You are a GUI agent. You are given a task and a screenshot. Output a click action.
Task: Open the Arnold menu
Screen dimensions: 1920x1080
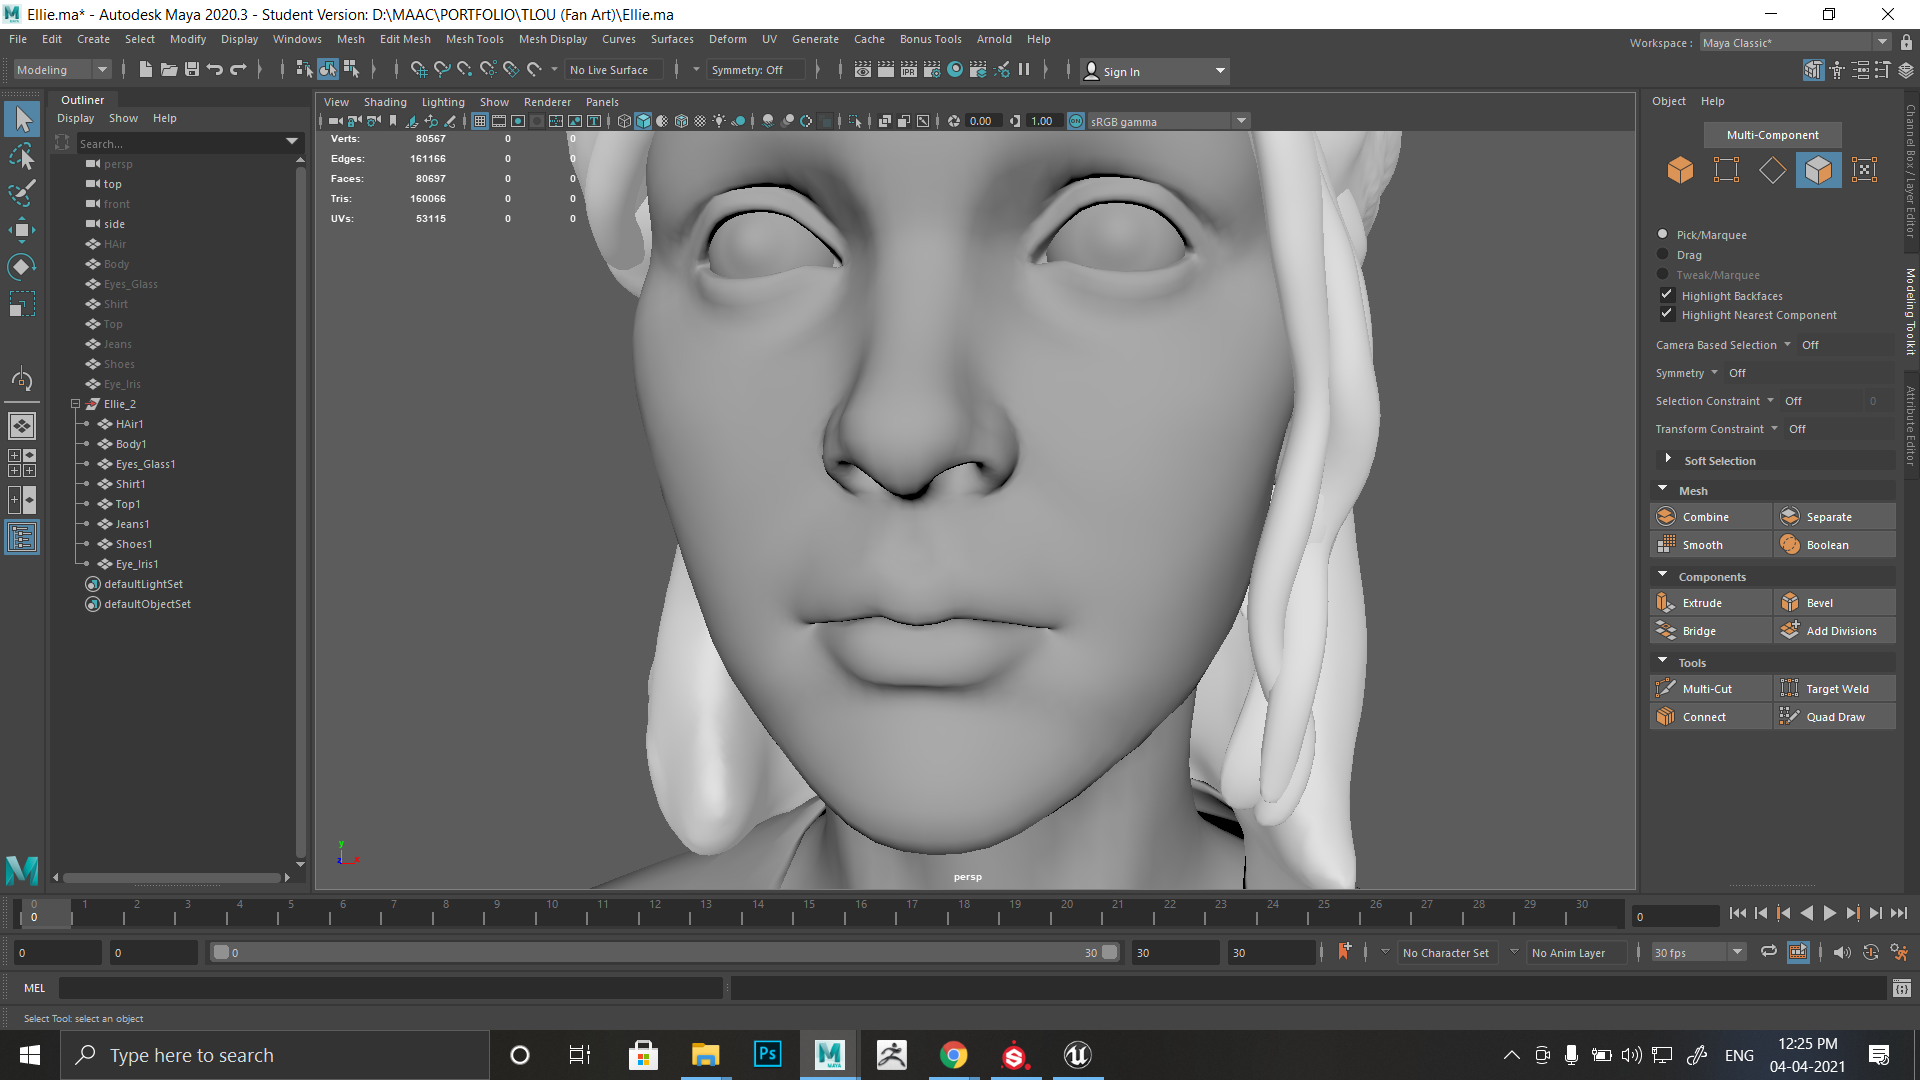coord(994,39)
